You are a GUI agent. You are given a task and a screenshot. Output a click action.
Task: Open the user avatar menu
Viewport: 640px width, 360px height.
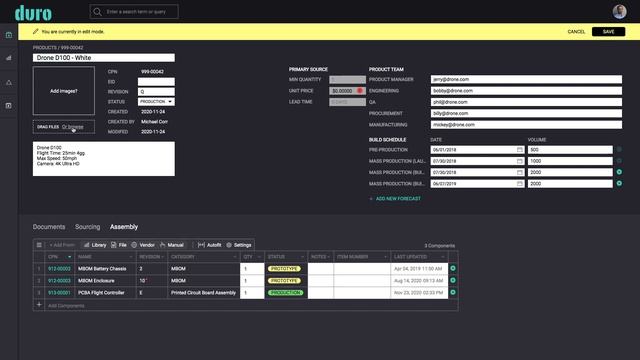(619, 11)
